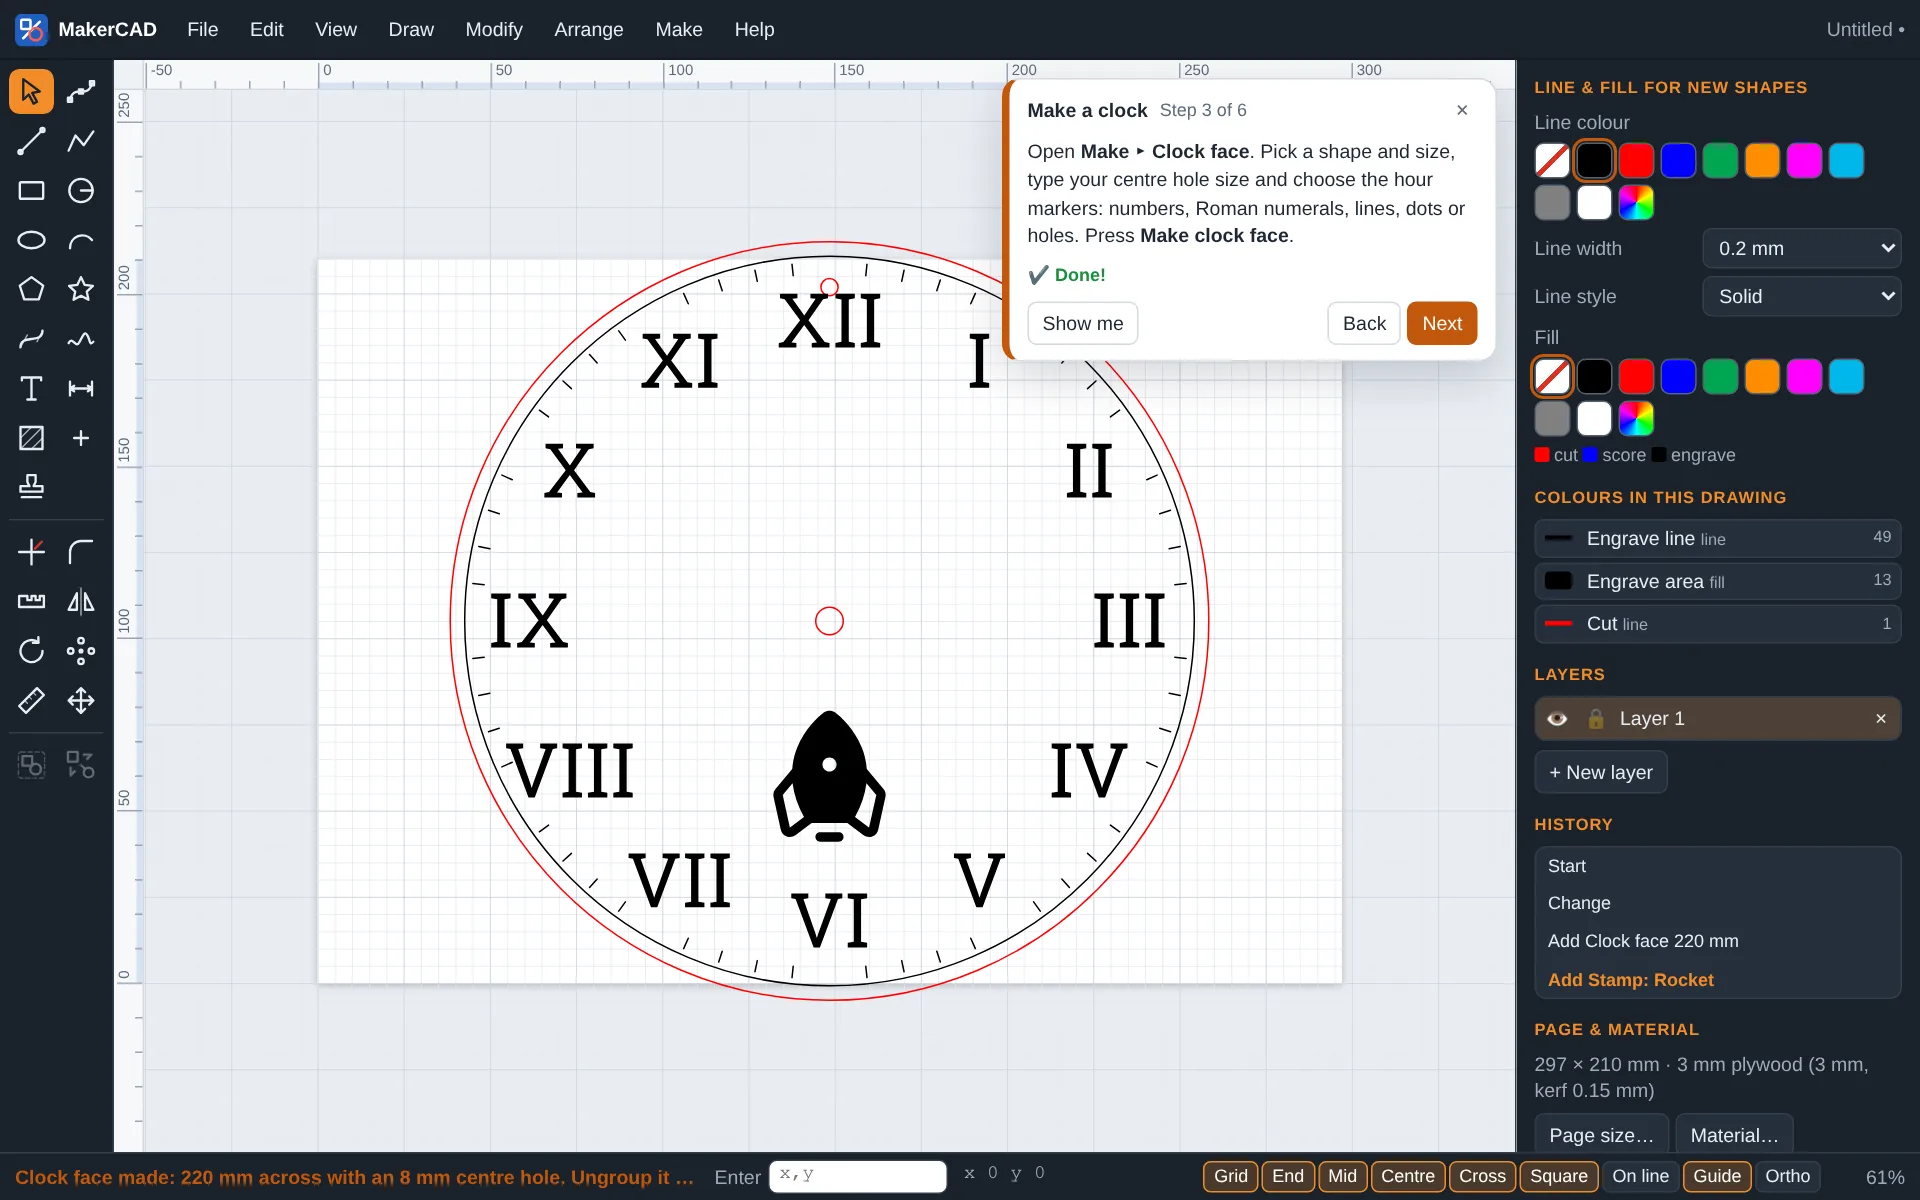Toggle Ortho mode
The width and height of the screenshot is (1920, 1200).
[x=1787, y=1176]
